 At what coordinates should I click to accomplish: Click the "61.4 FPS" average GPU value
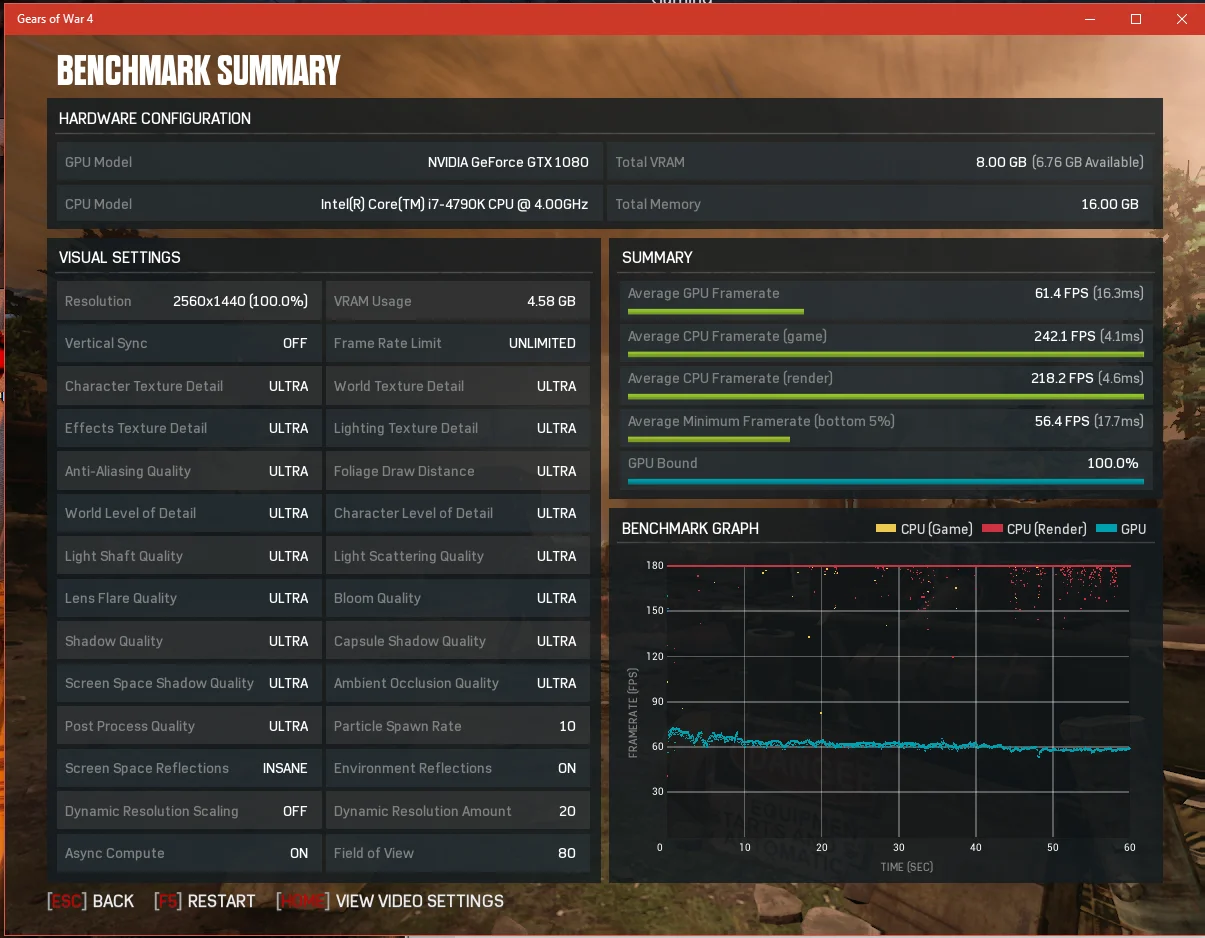tap(1064, 293)
